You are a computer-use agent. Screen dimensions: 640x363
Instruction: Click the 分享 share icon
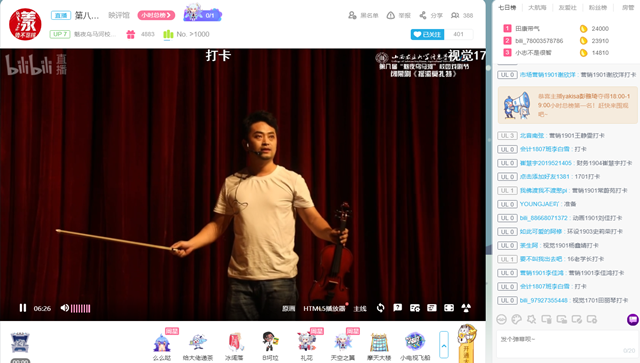pyautogui.click(x=423, y=16)
